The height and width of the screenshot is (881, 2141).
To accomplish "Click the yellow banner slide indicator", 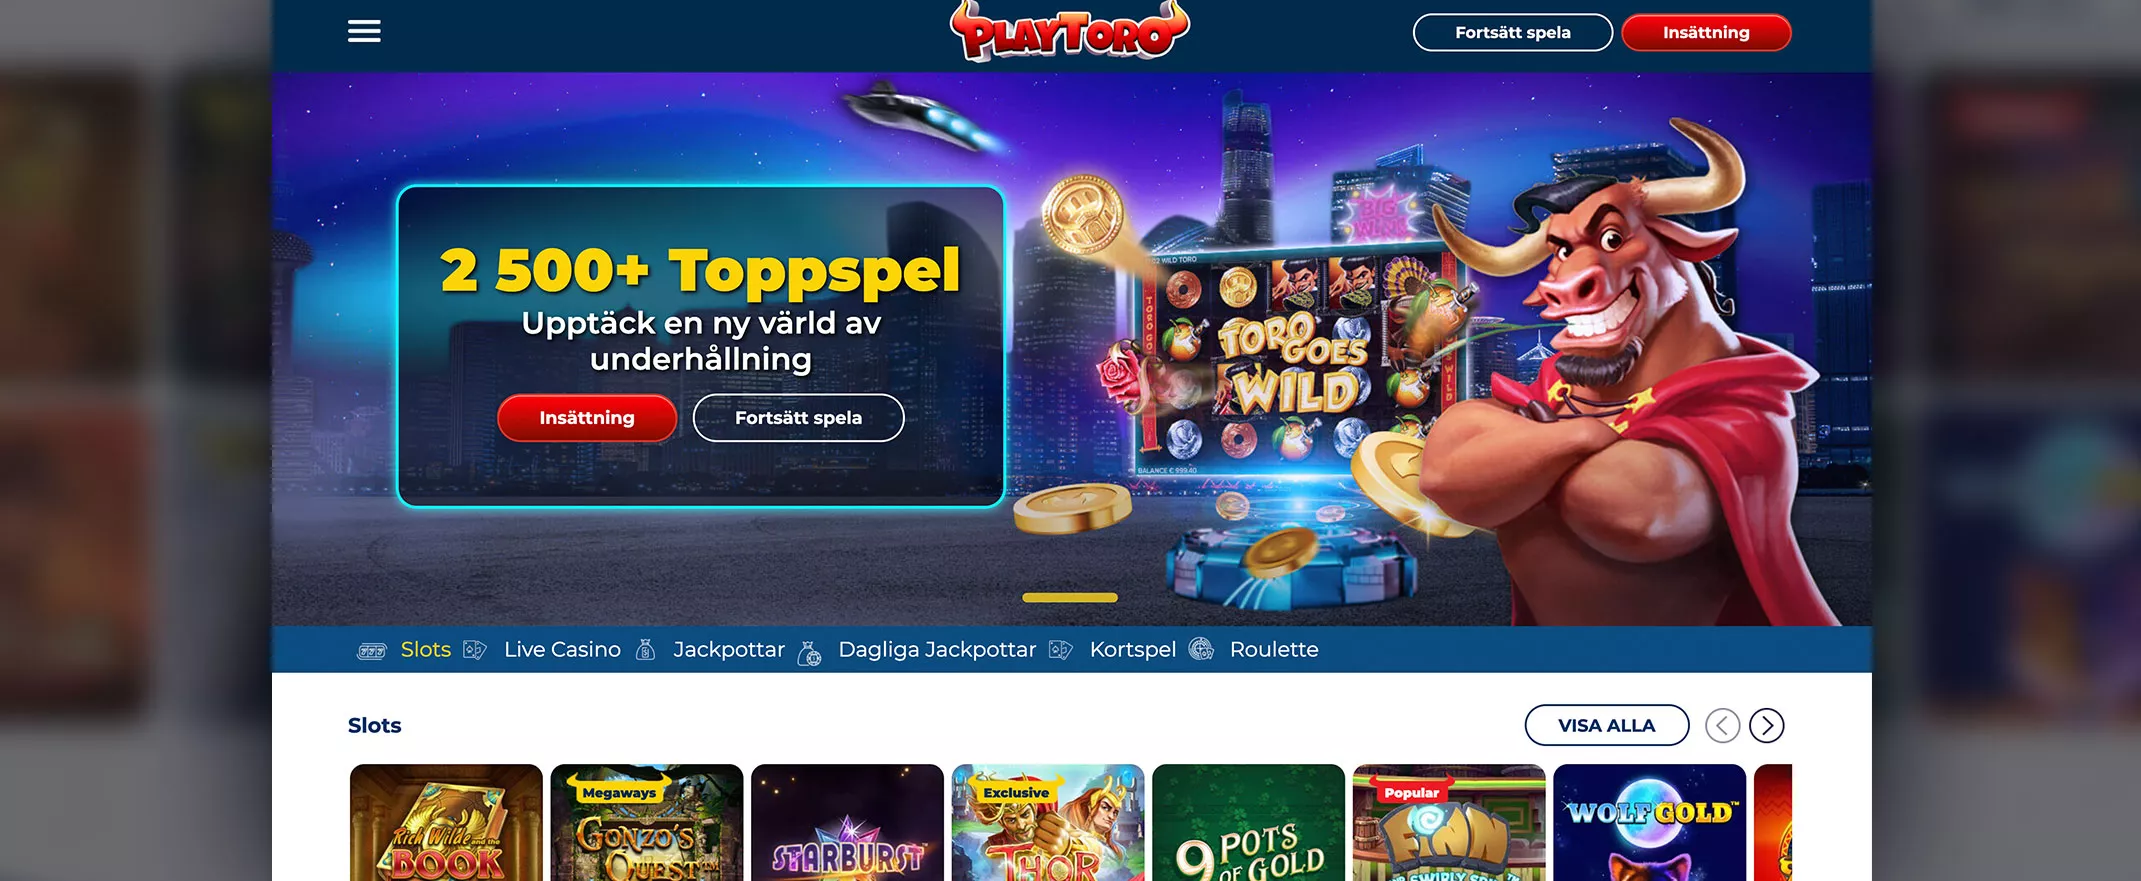I will pyautogui.click(x=1070, y=597).
